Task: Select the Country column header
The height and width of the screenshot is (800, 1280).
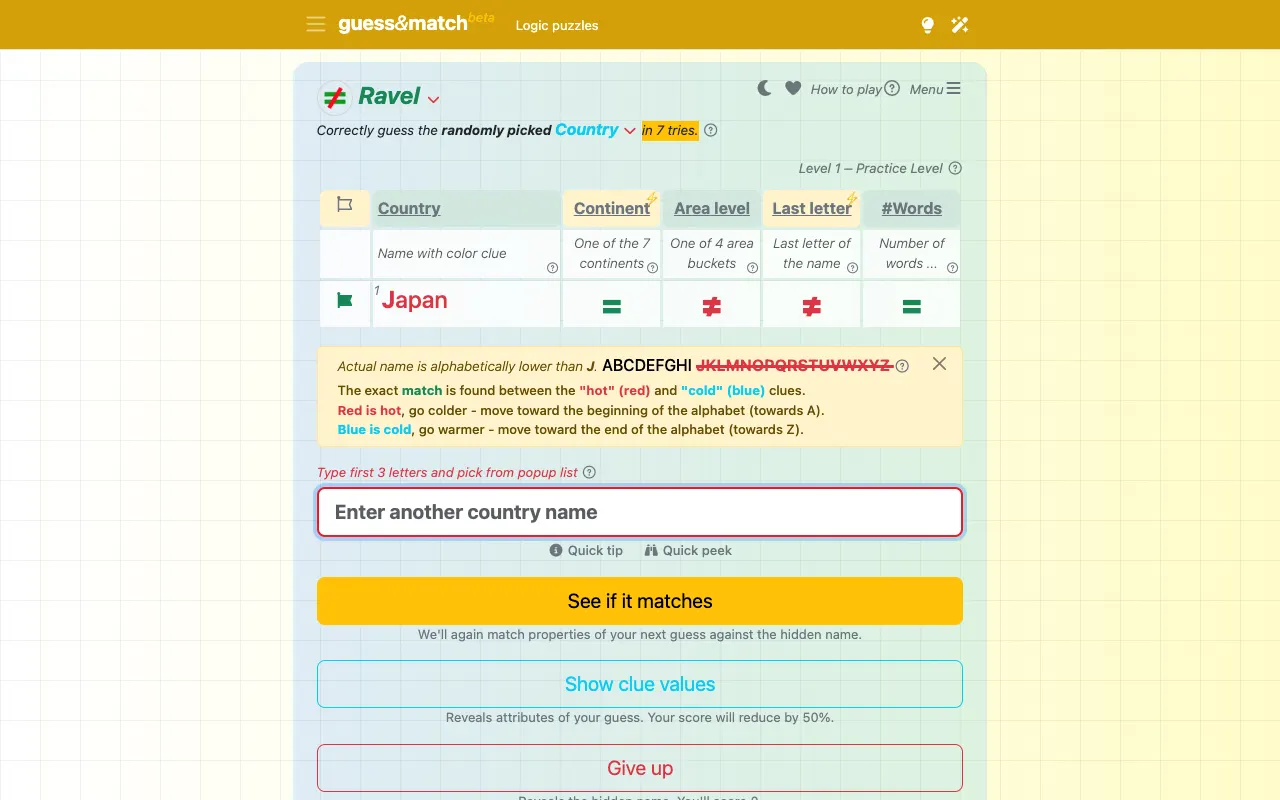Action: coord(409,208)
